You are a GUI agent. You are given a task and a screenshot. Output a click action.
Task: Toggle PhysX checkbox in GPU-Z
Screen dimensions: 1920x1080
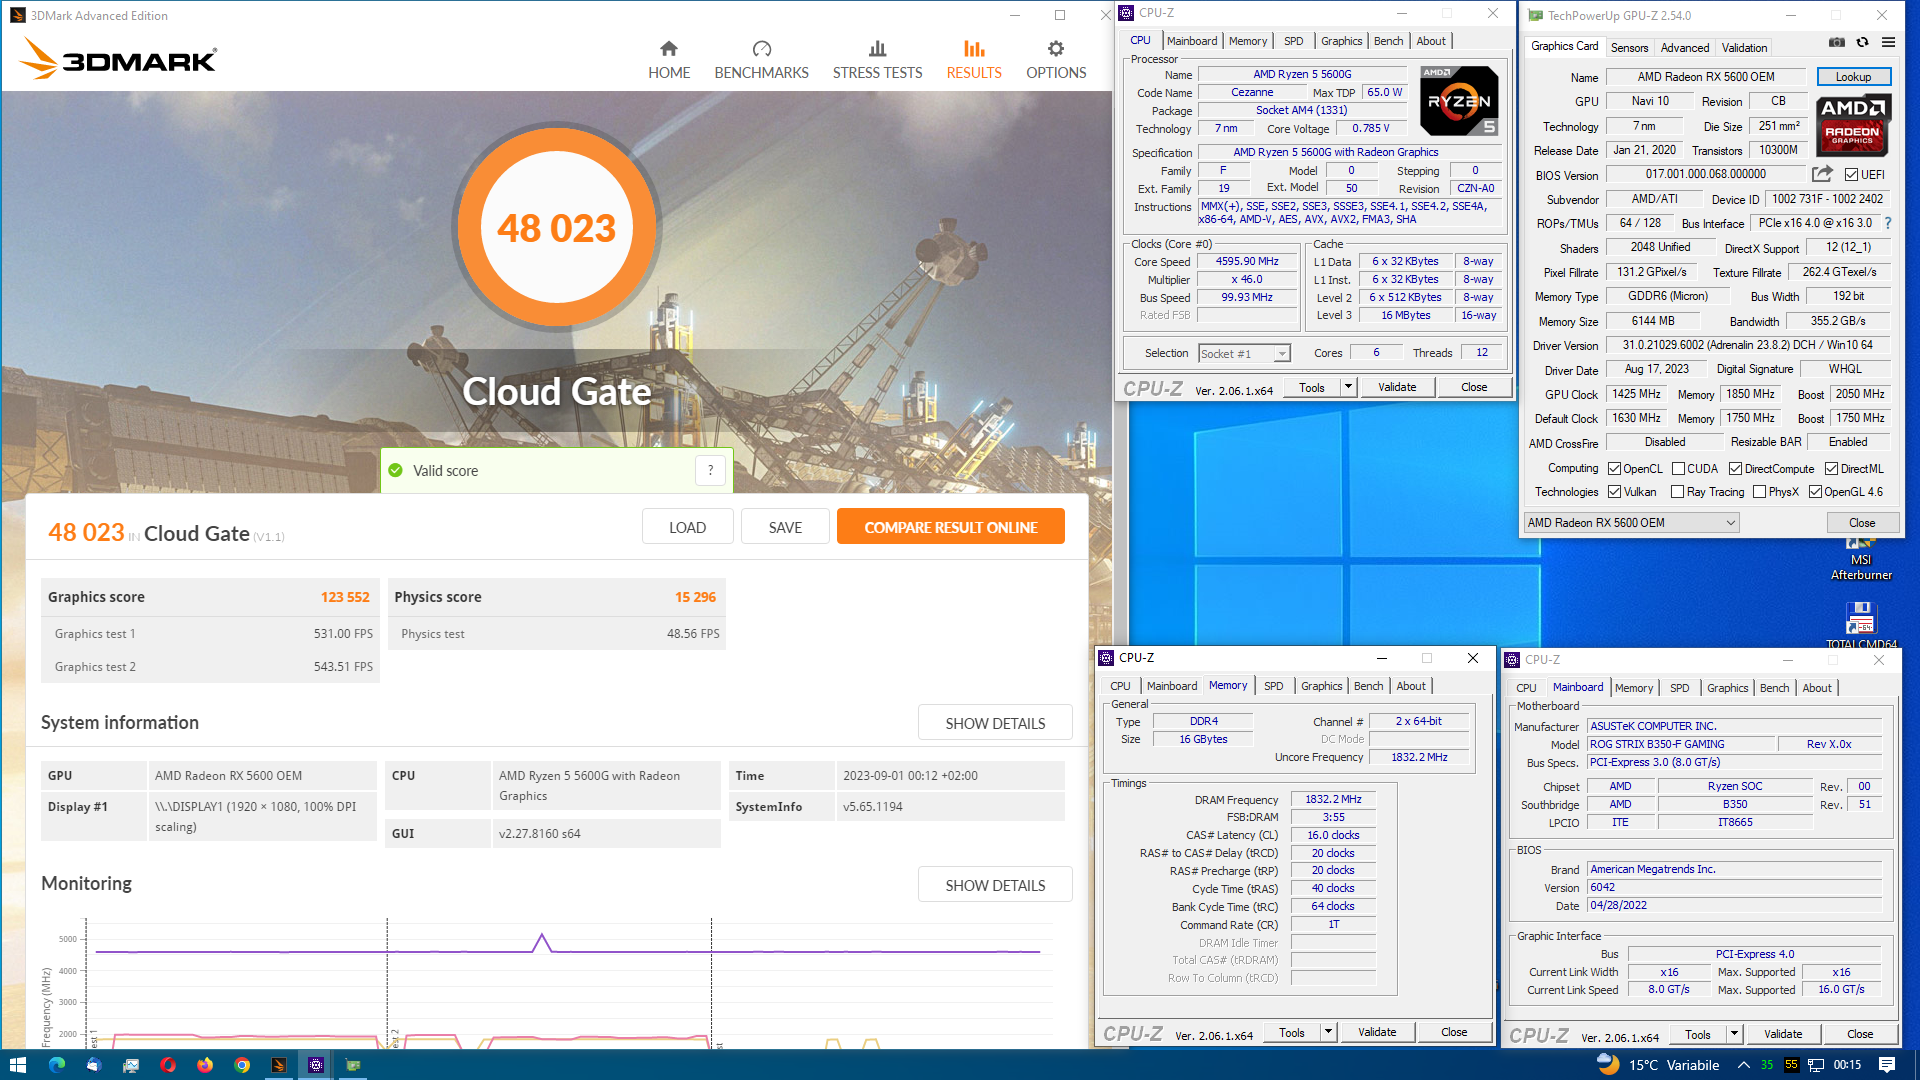(x=1759, y=492)
